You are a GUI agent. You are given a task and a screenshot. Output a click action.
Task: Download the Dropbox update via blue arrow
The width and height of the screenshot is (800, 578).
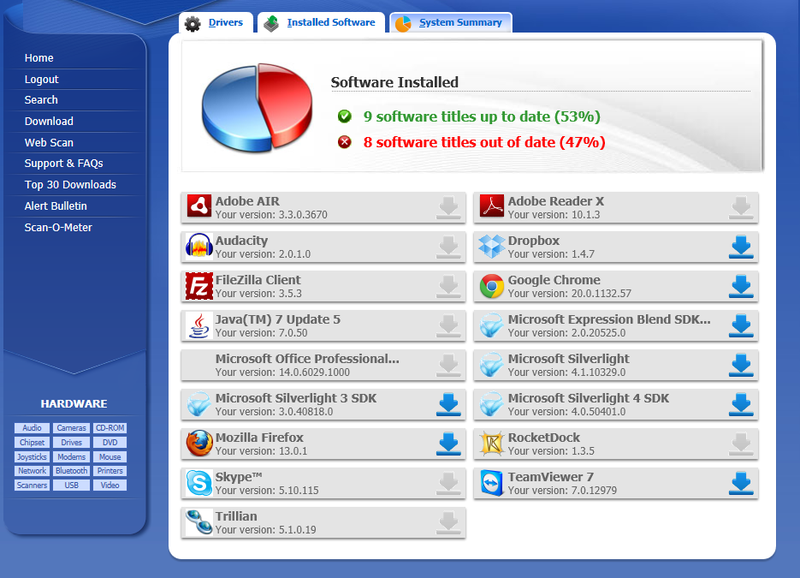click(x=741, y=247)
